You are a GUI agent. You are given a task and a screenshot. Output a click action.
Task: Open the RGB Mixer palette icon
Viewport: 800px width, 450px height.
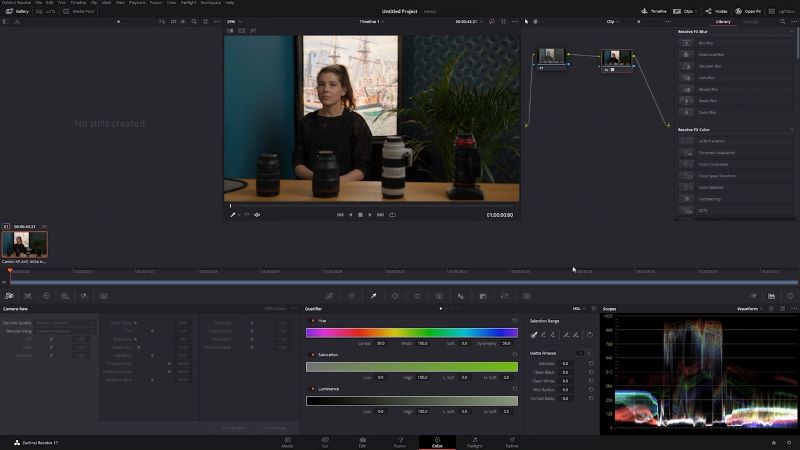pyautogui.click(x=84, y=296)
